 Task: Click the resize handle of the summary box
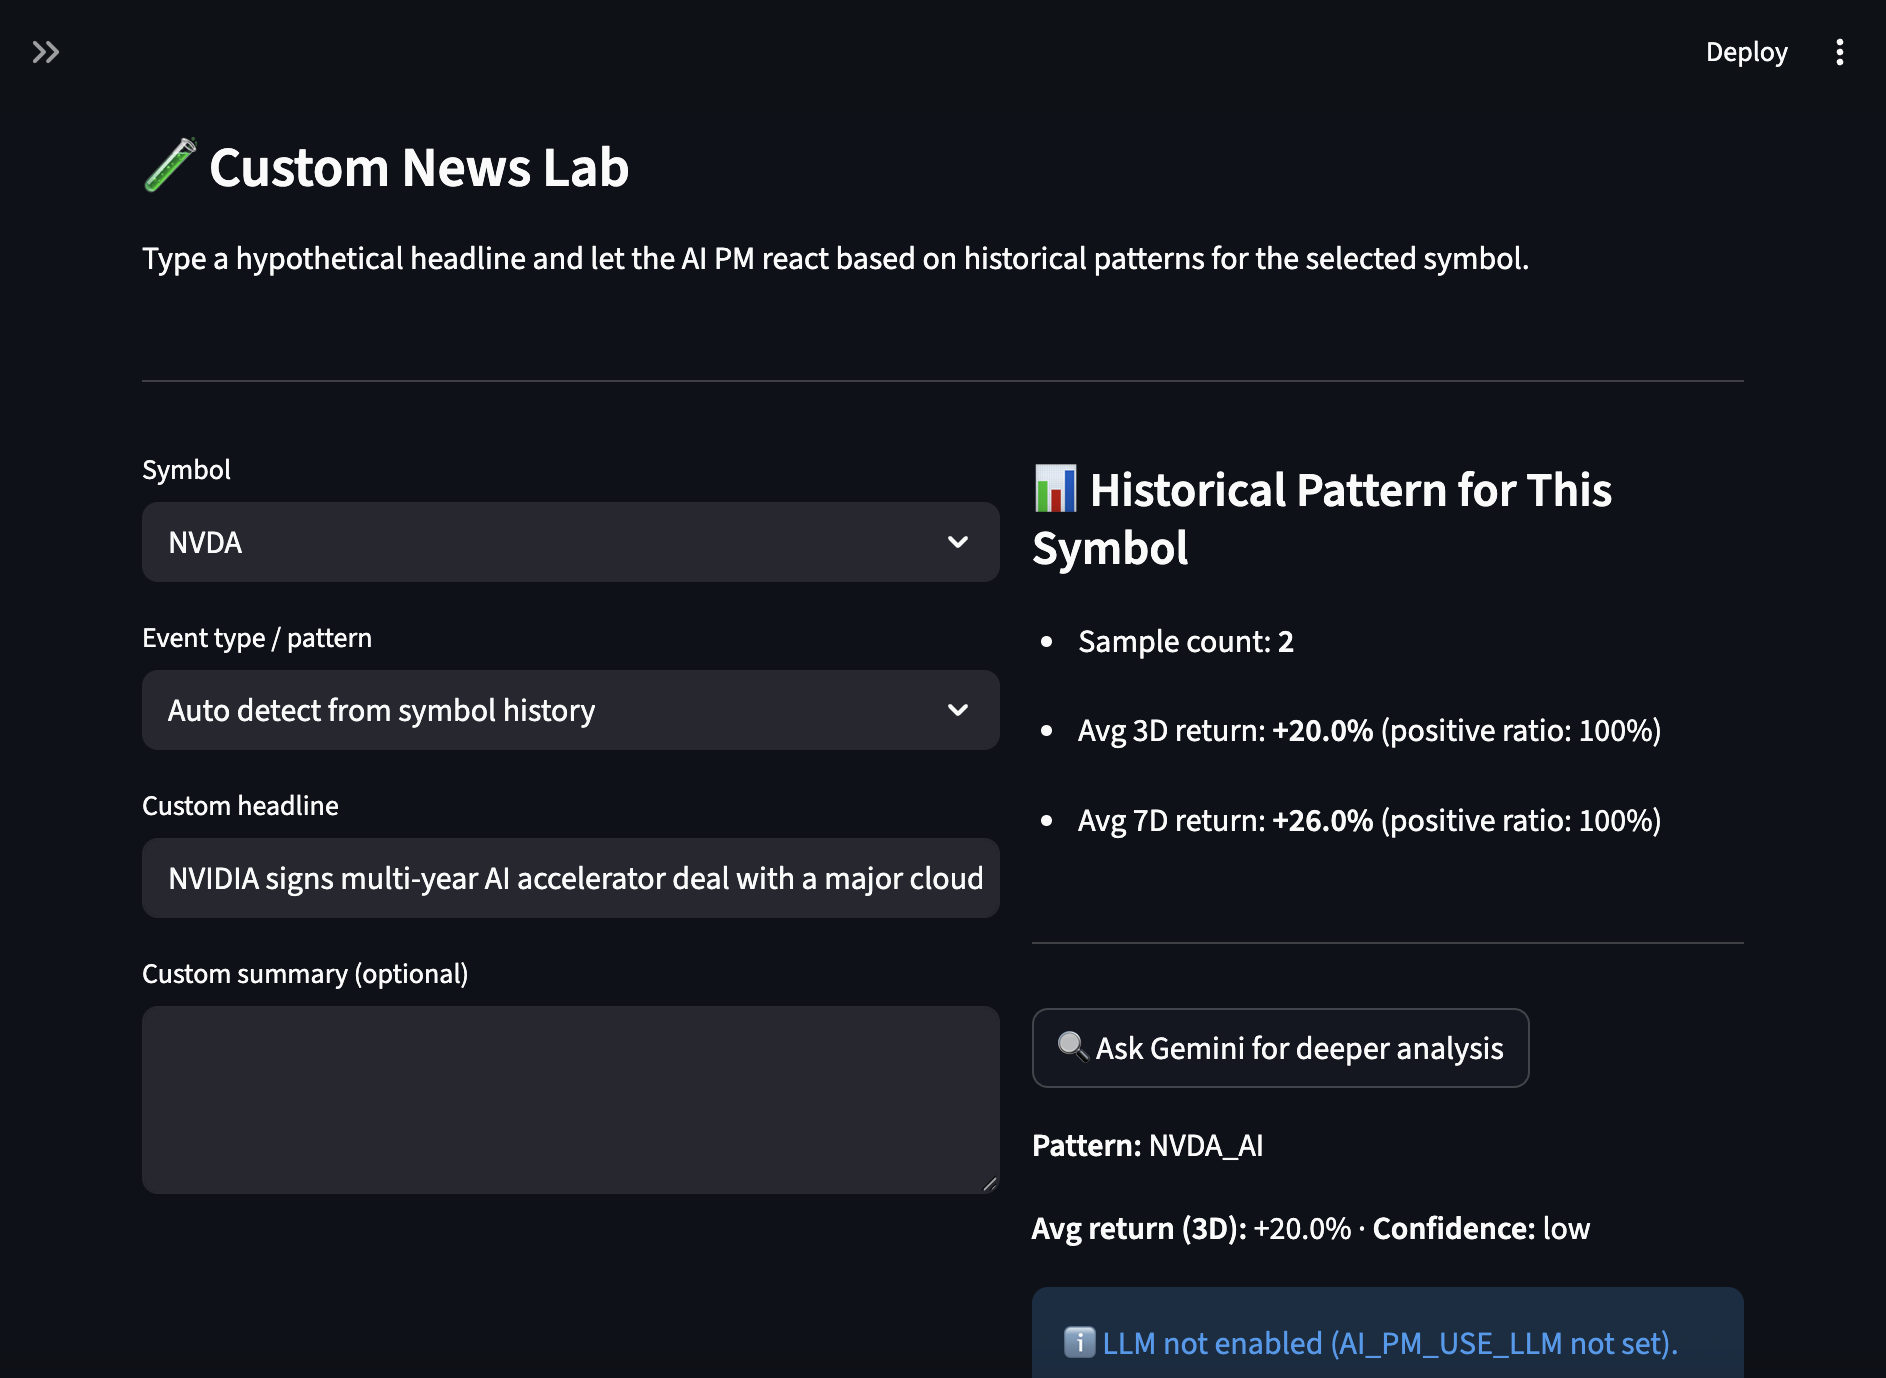click(989, 1184)
